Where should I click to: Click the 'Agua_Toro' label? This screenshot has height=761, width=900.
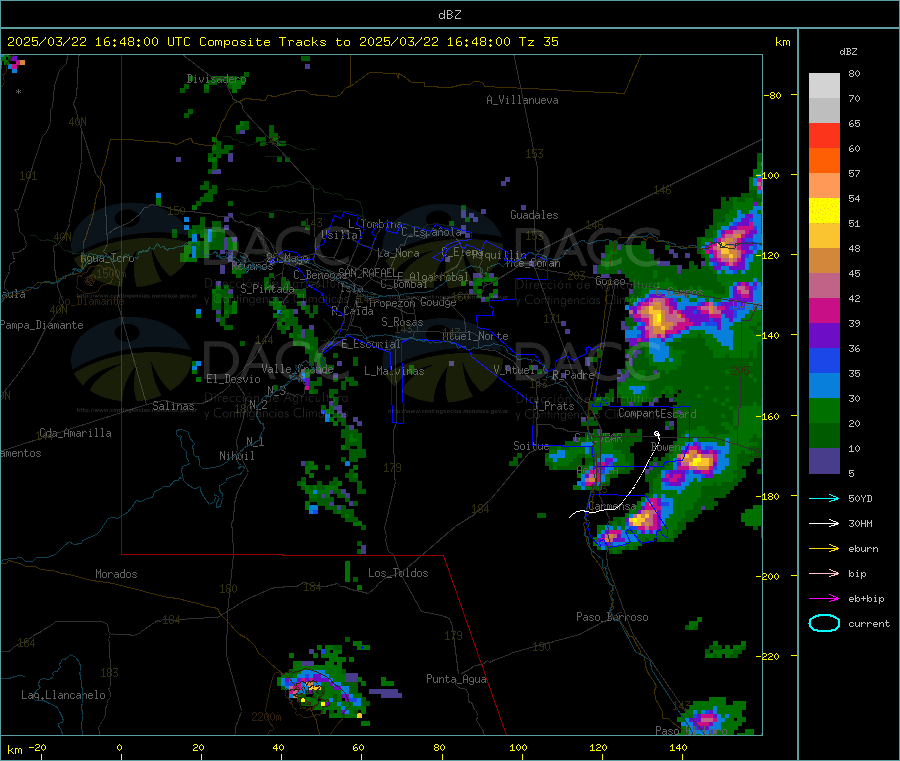click(107, 258)
